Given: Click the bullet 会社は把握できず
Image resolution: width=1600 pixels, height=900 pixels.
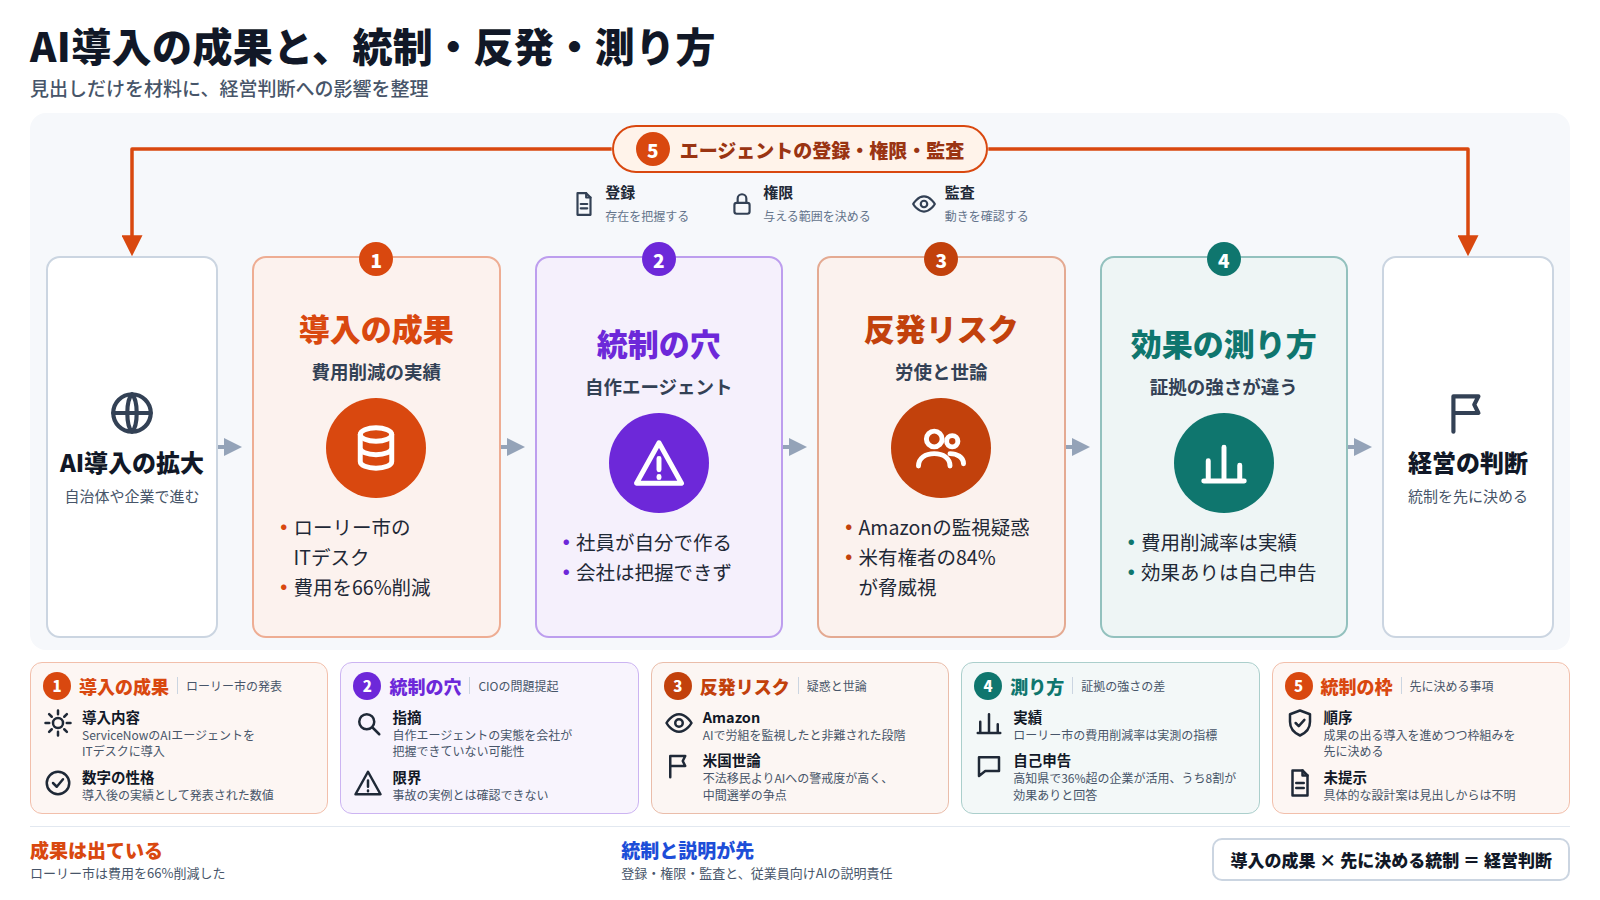Looking at the screenshot, I should (x=653, y=573).
